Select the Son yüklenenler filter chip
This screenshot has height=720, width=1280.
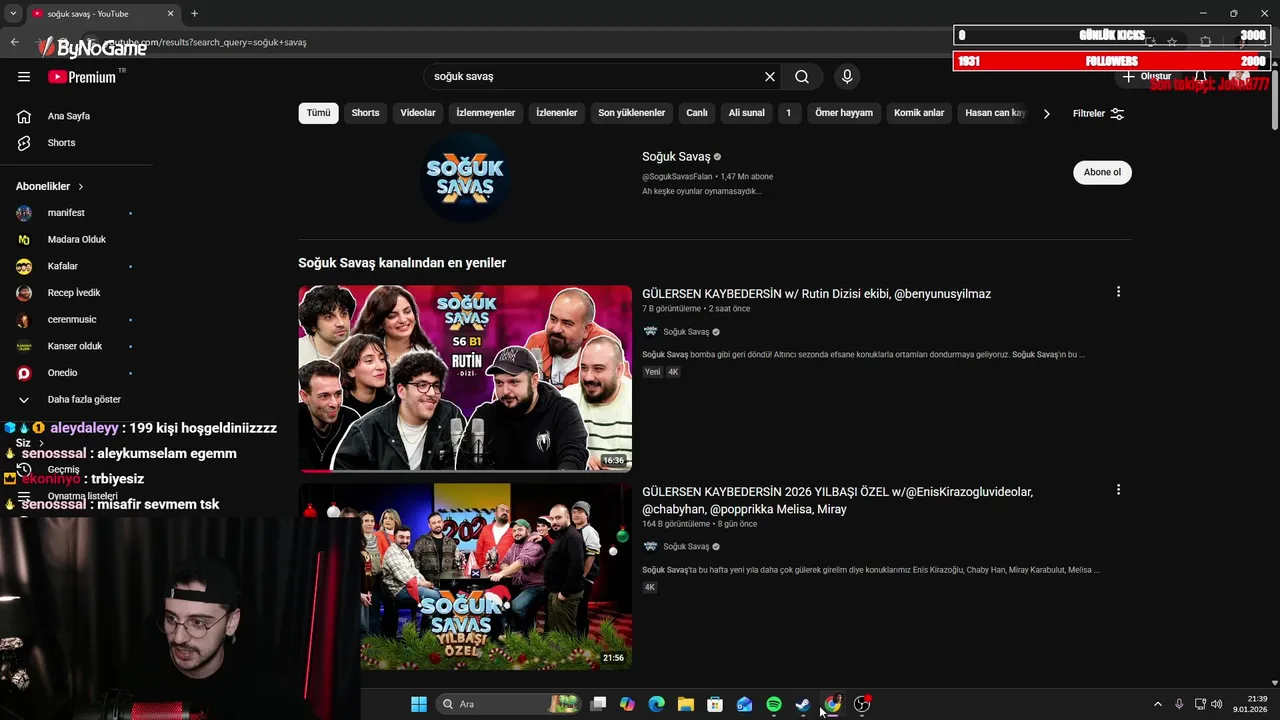[x=632, y=113]
